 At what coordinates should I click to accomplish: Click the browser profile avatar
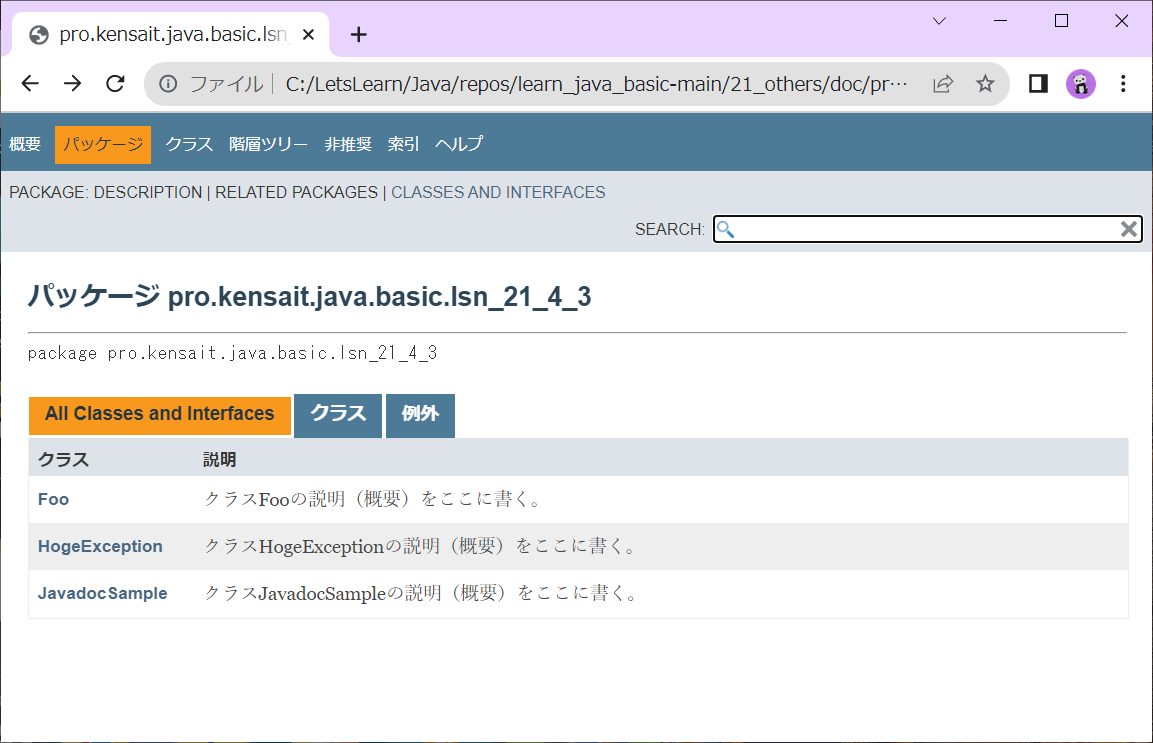point(1081,83)
